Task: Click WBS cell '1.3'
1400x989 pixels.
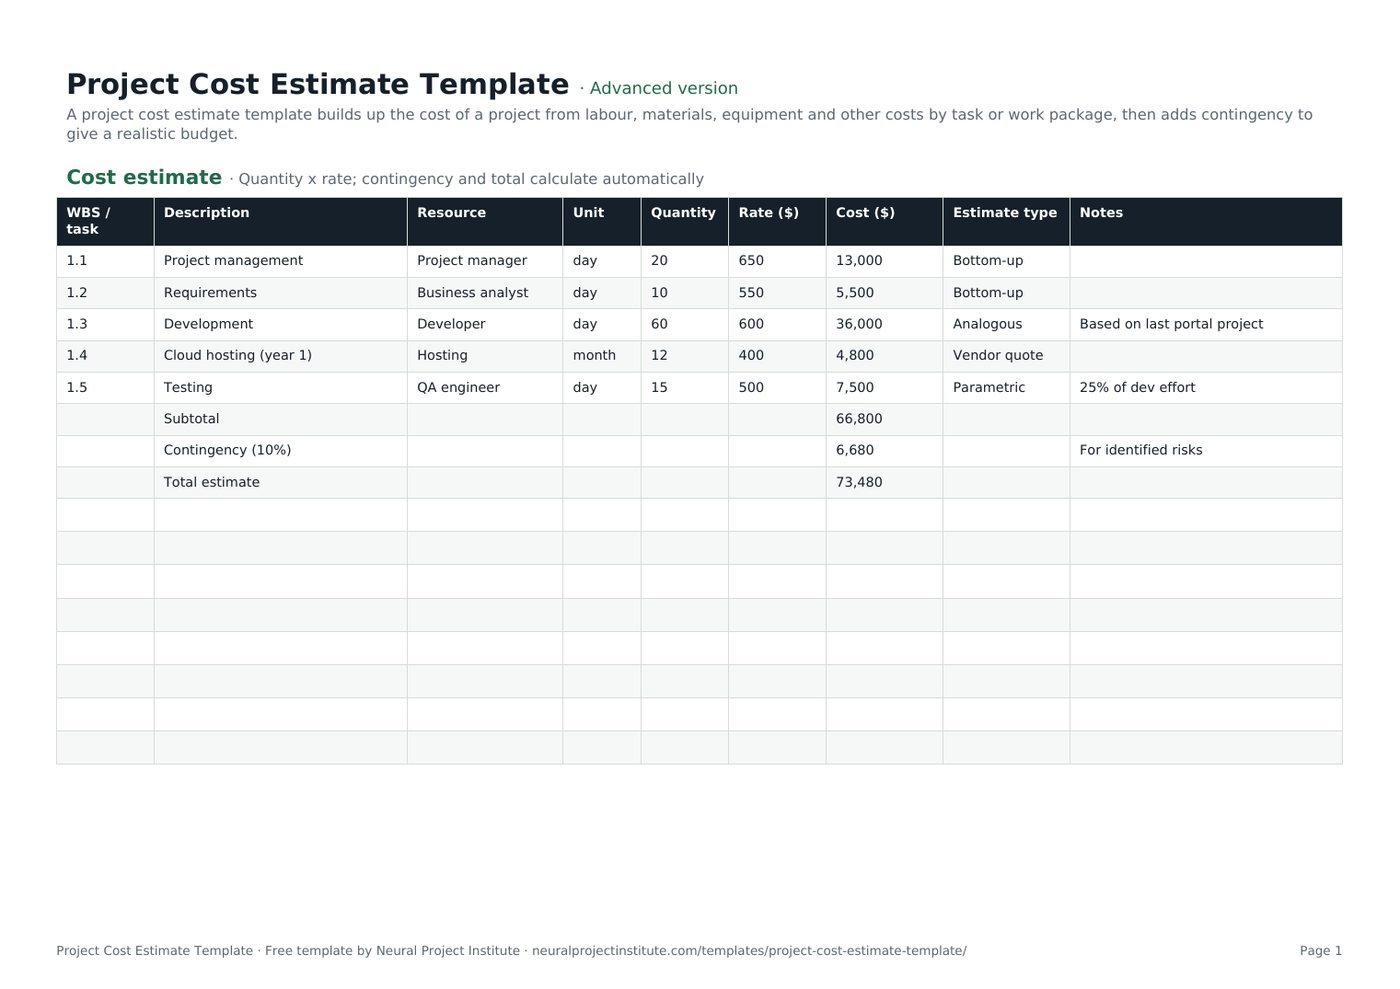Action: [105, 324]
